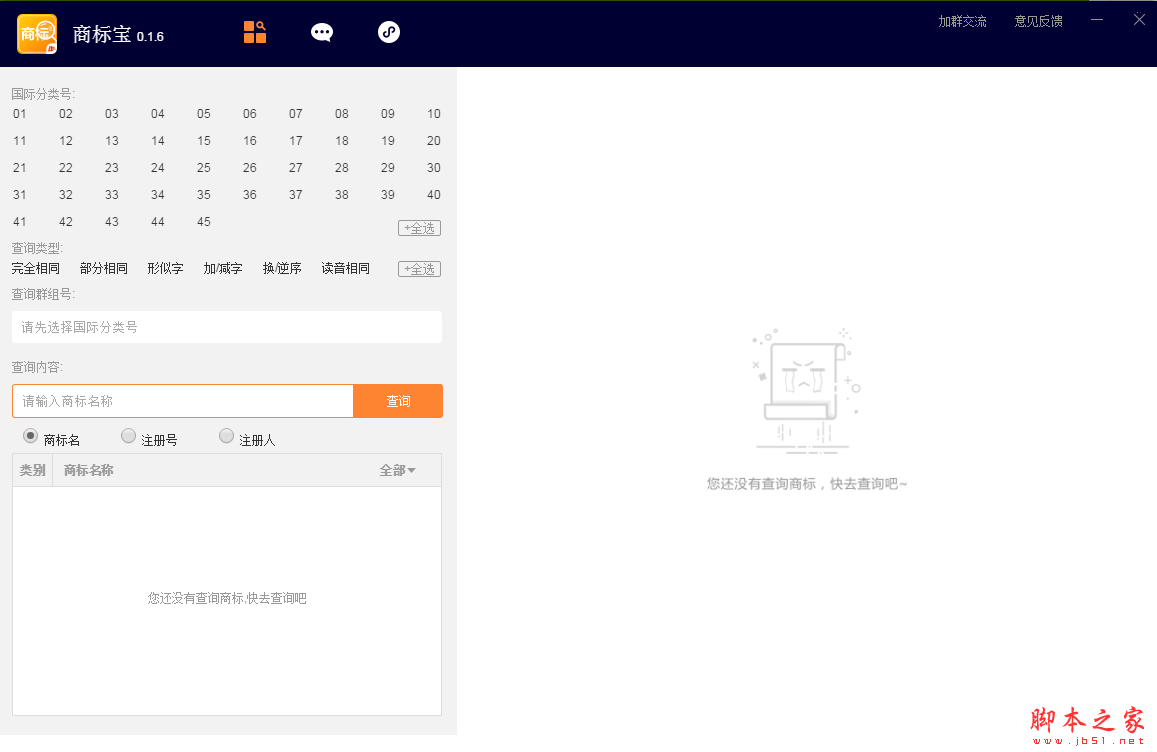The width and height of the screenshot is (1157, 752).
Task: Select the 注册人 radio button
Action: [x=226, y=435]
